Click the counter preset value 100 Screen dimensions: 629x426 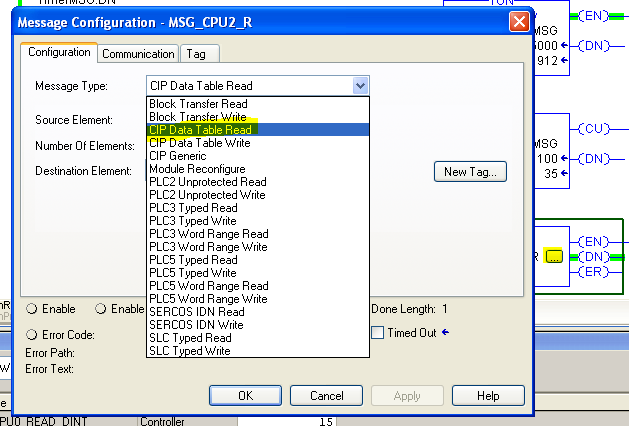[547, 158]
